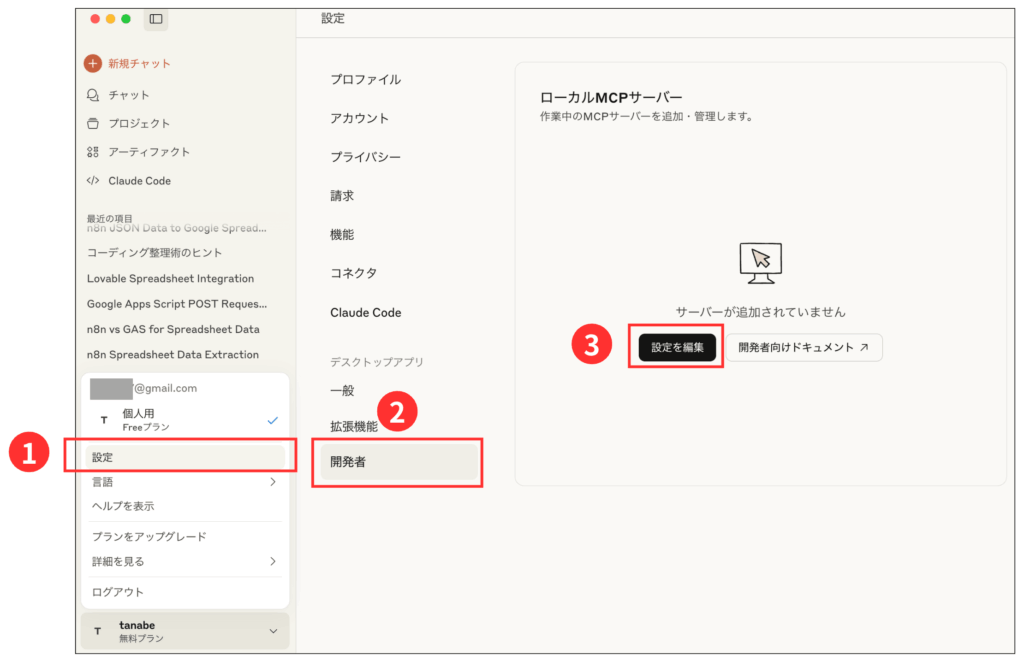Open the tanabe account dropdown chevron
Image resolution: width=1024 pixels, height=661 pixels.
[x=272, y=630]
